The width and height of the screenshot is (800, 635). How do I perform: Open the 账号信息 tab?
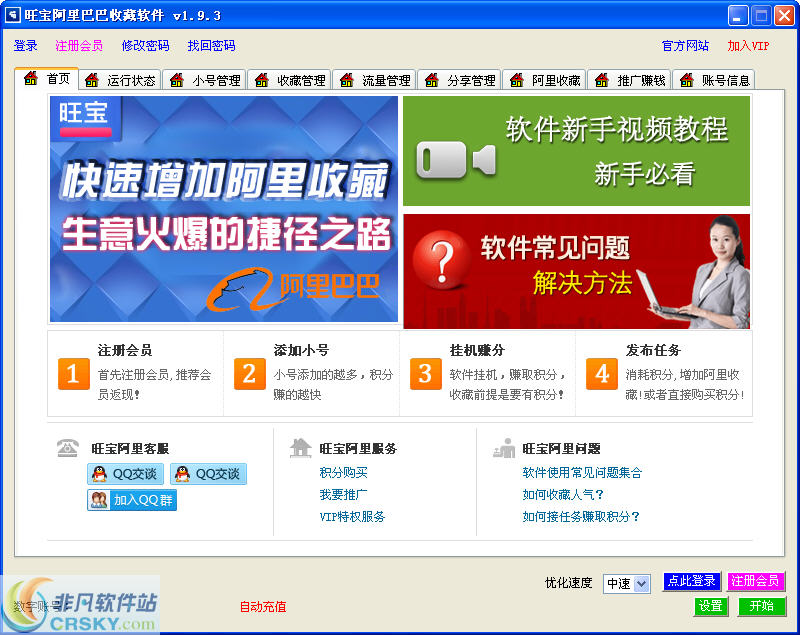coord(714,80)
